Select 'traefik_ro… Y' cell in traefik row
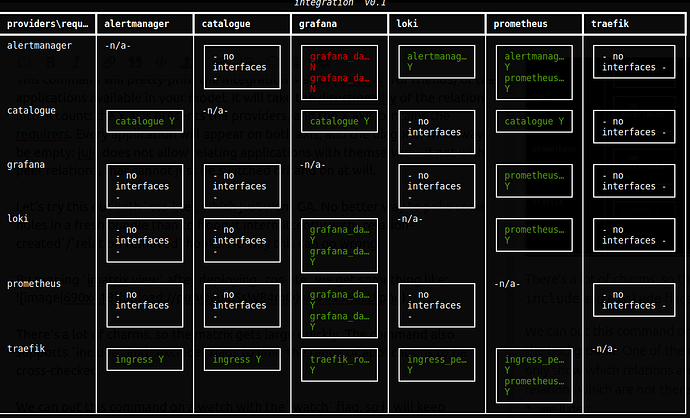The width and height of the screenshot is (690, 418). (339, 365)
